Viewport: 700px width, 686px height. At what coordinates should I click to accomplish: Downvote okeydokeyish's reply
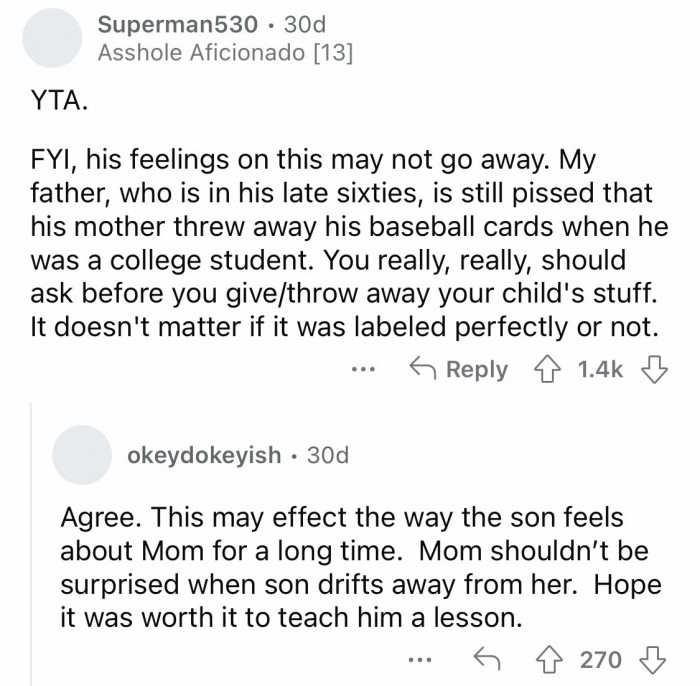[x=655, y=659]
